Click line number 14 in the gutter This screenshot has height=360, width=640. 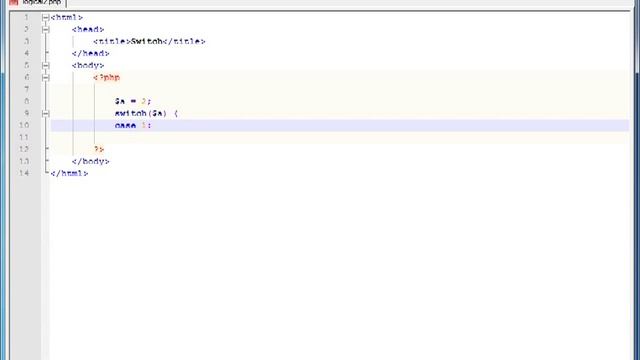point(24,173)
